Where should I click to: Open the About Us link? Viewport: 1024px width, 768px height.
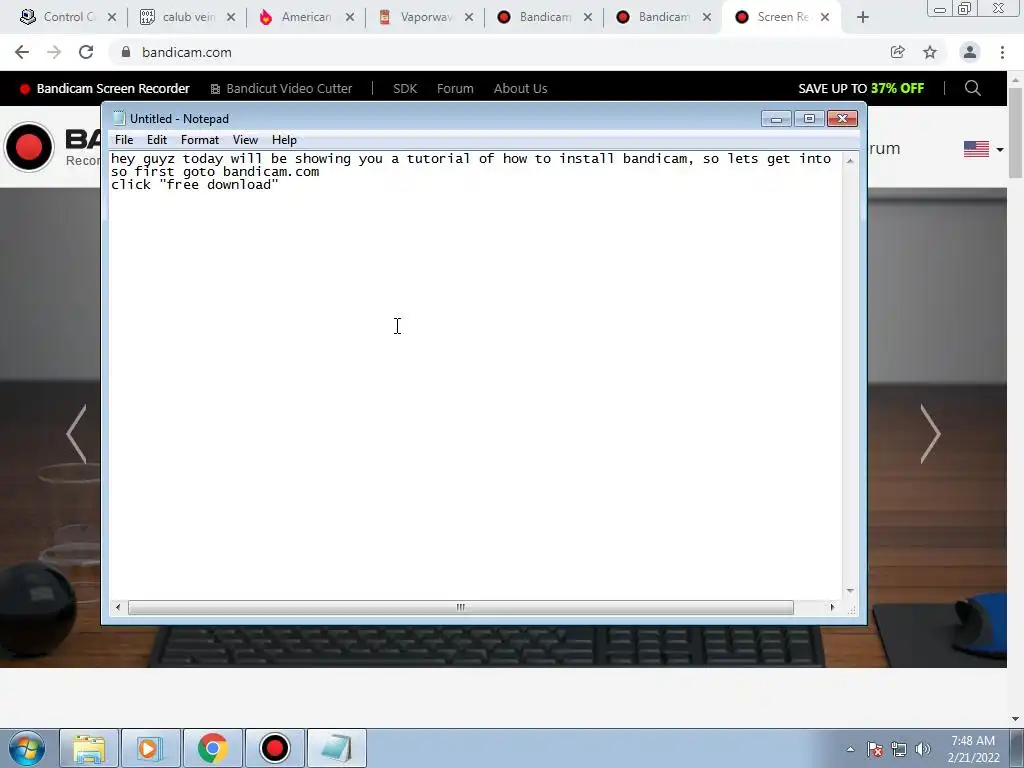click(520, 88)
